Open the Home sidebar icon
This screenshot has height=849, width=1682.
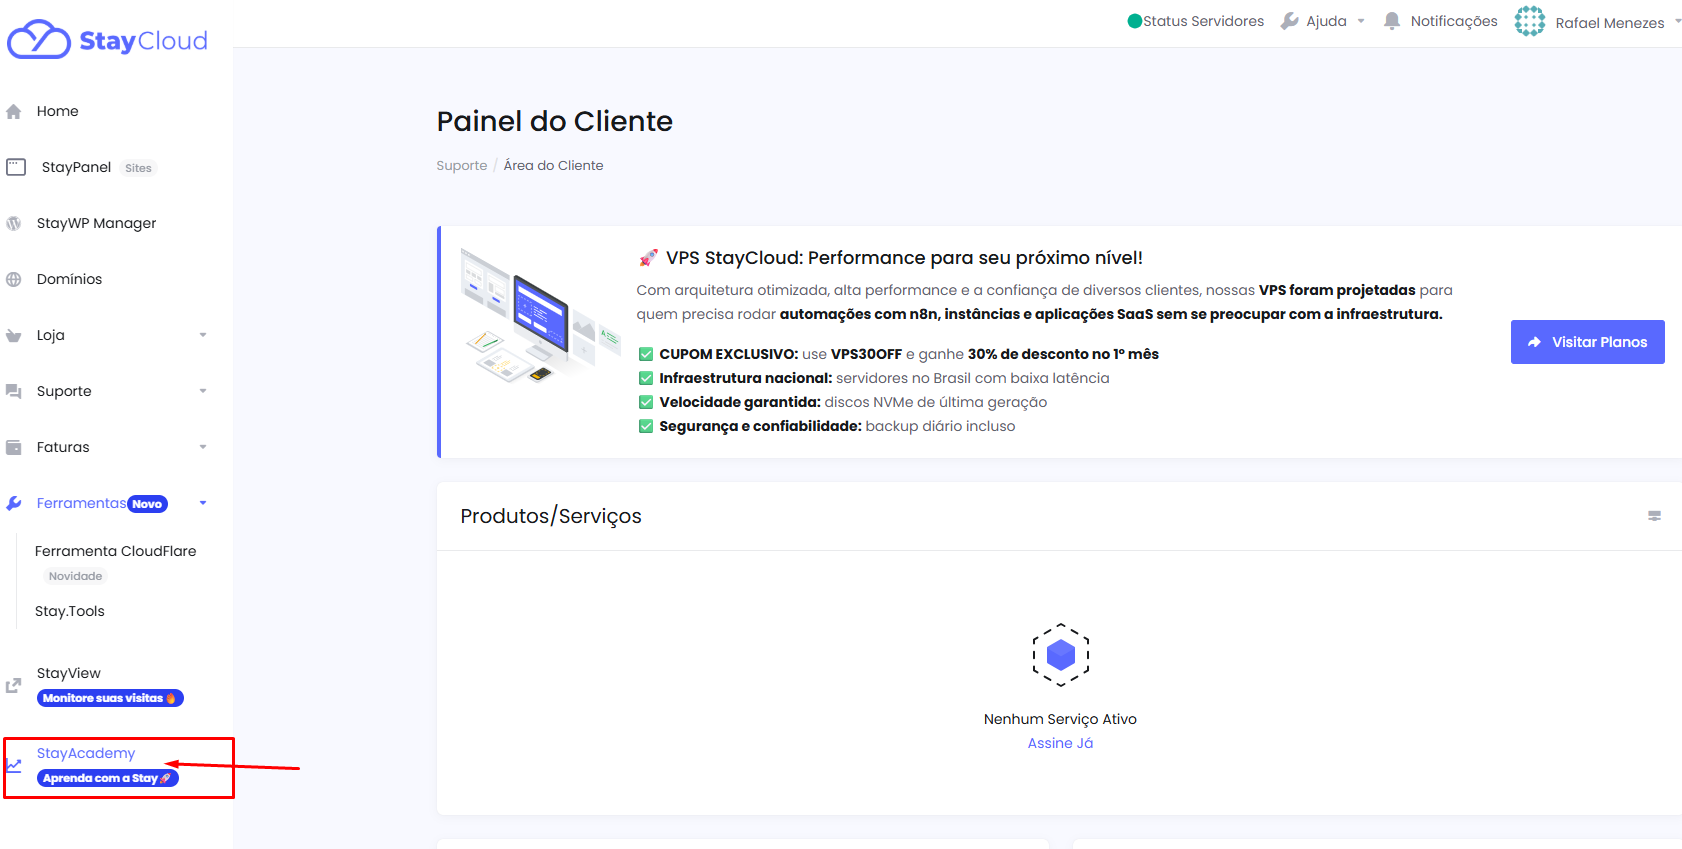pyautogui.click(x=13, y=112)
